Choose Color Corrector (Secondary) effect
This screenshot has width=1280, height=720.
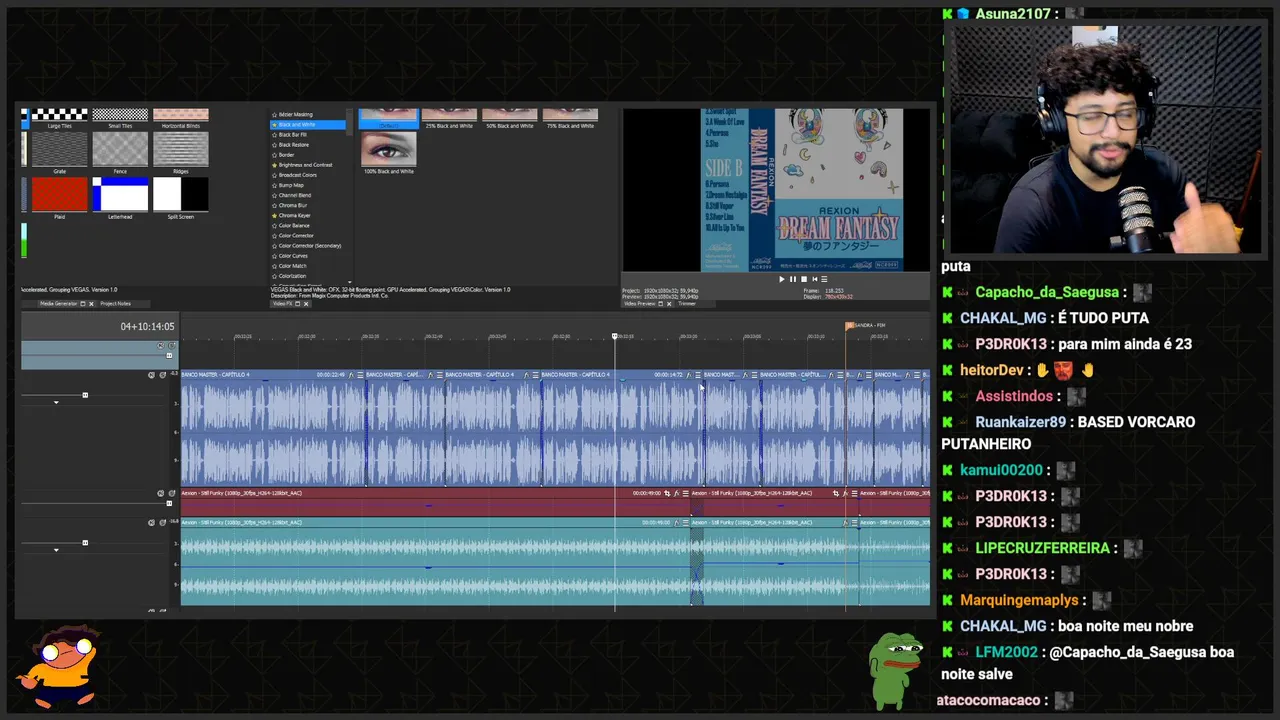(310, 246)
